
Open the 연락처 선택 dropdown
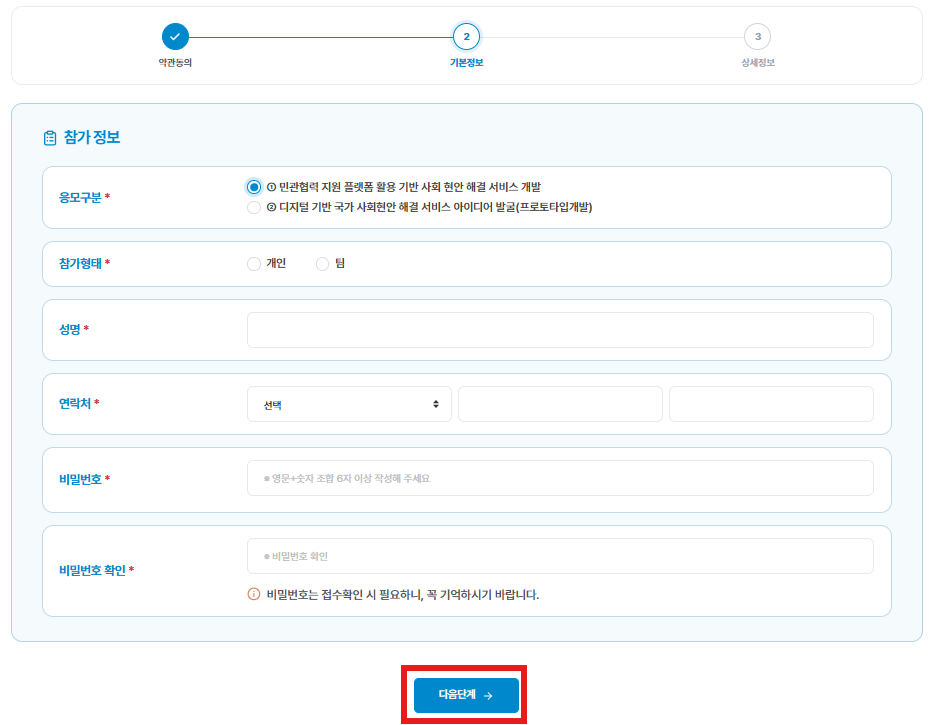(x=349, y=404)
